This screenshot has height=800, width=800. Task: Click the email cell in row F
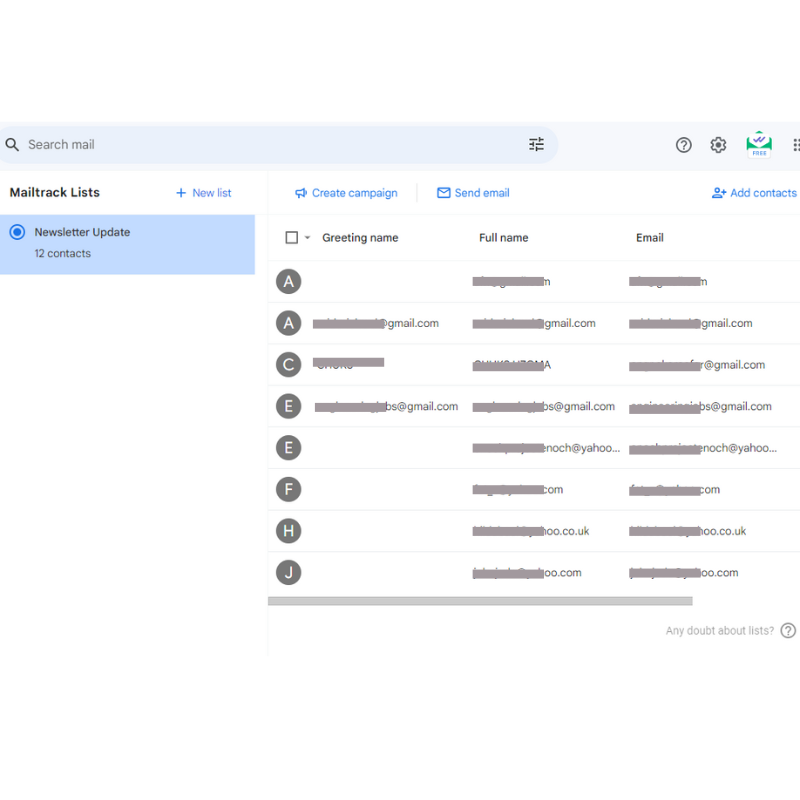674,490
